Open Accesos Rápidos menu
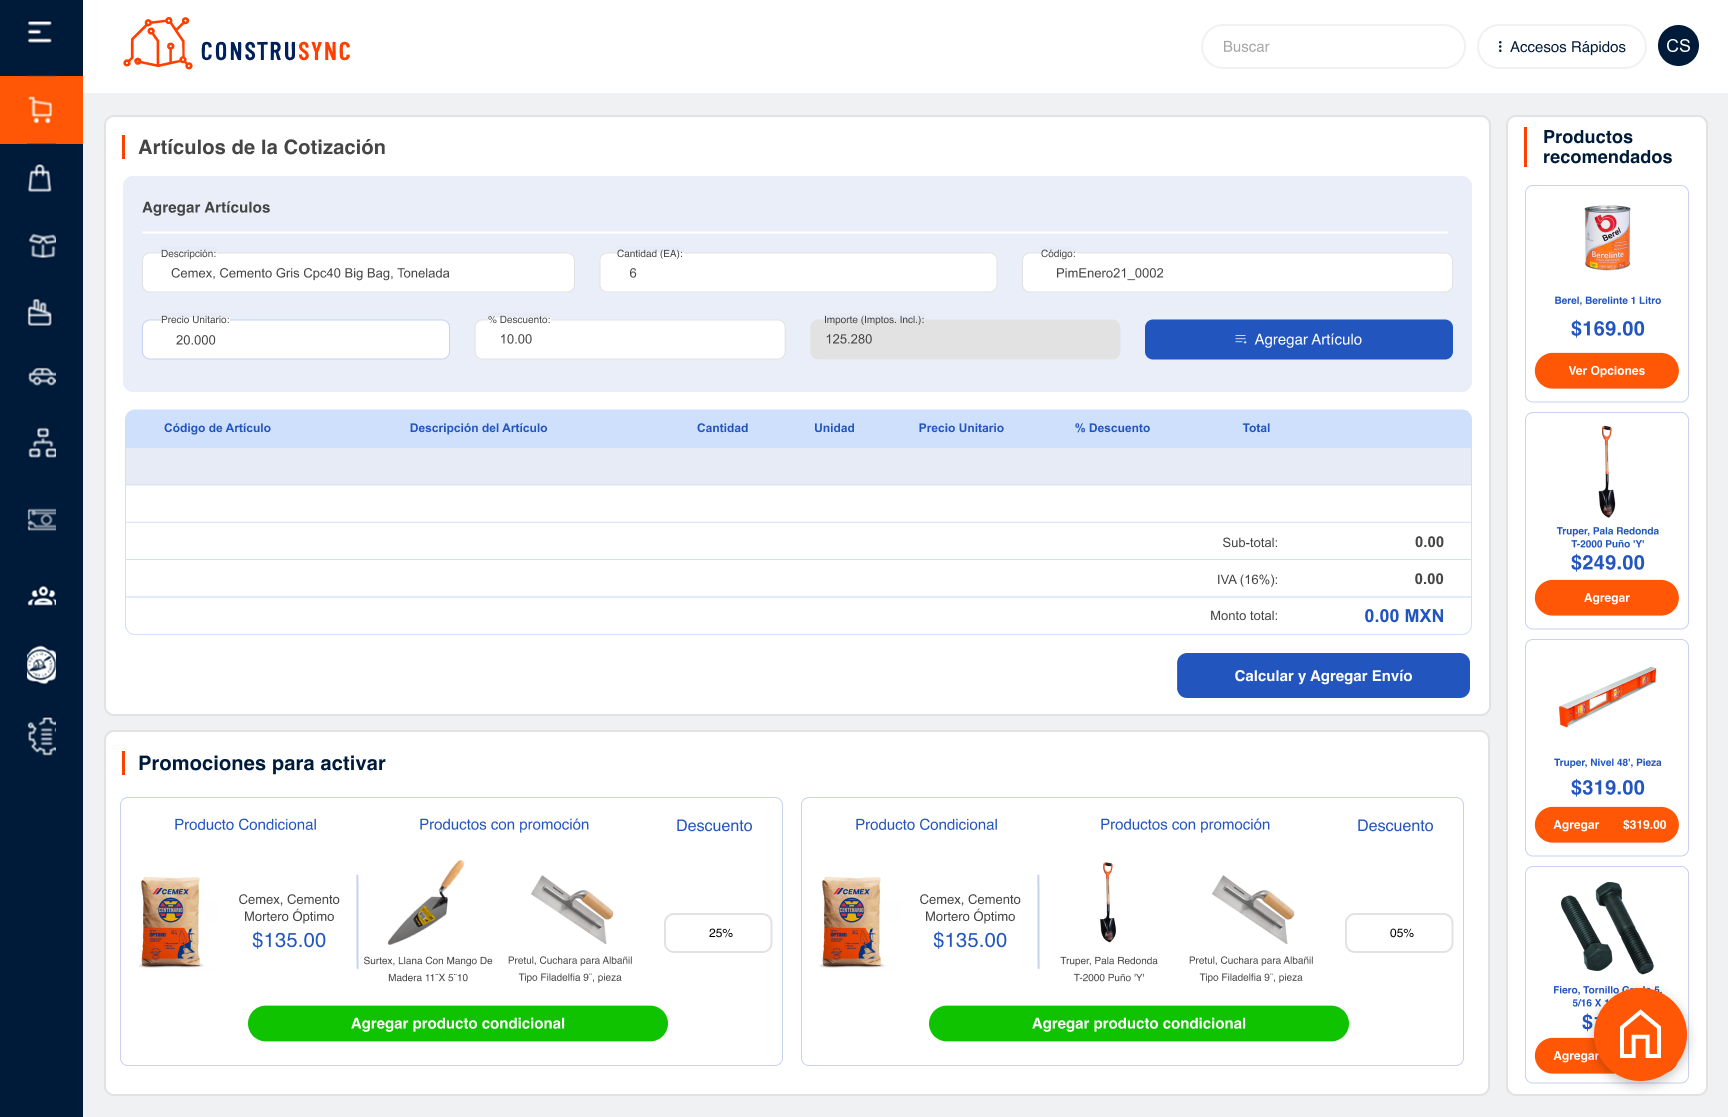Viewport: 1728px width, 1117px height. point(1561,47)
